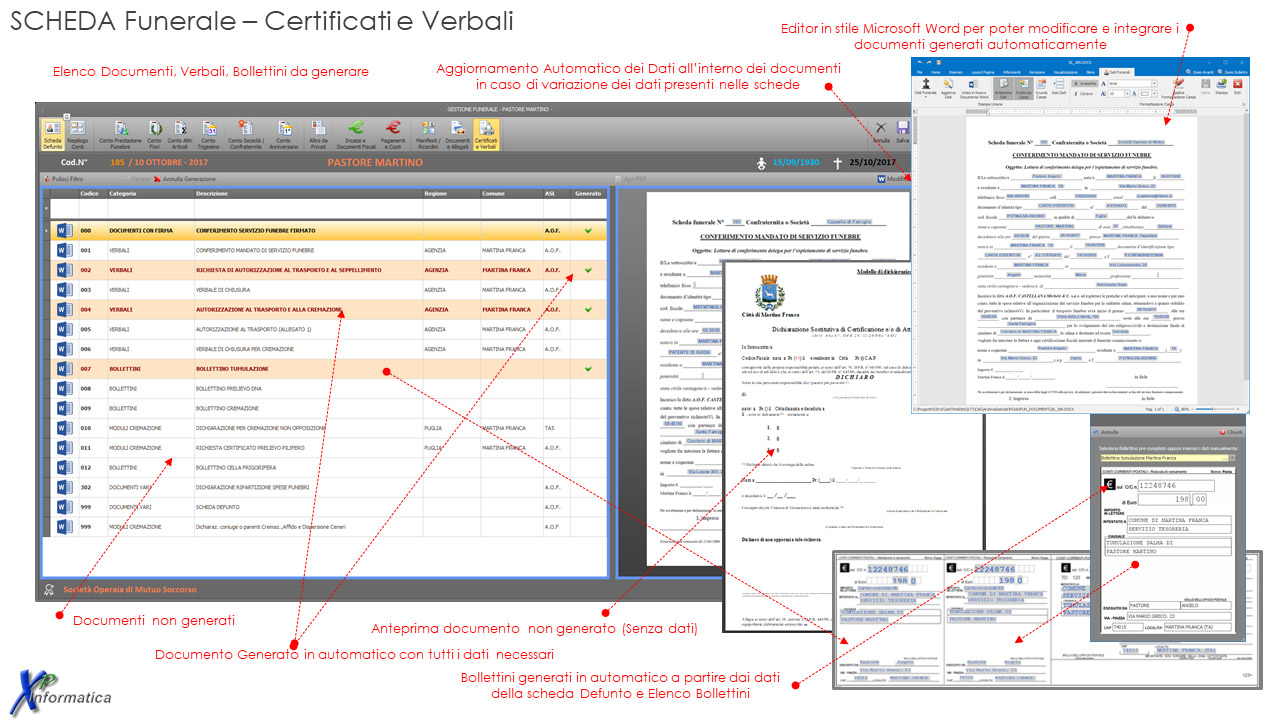The width and height of the screenshot is (1280, 720).
Task: Click the red Exit icon in editor
Action: point(1237,88)
